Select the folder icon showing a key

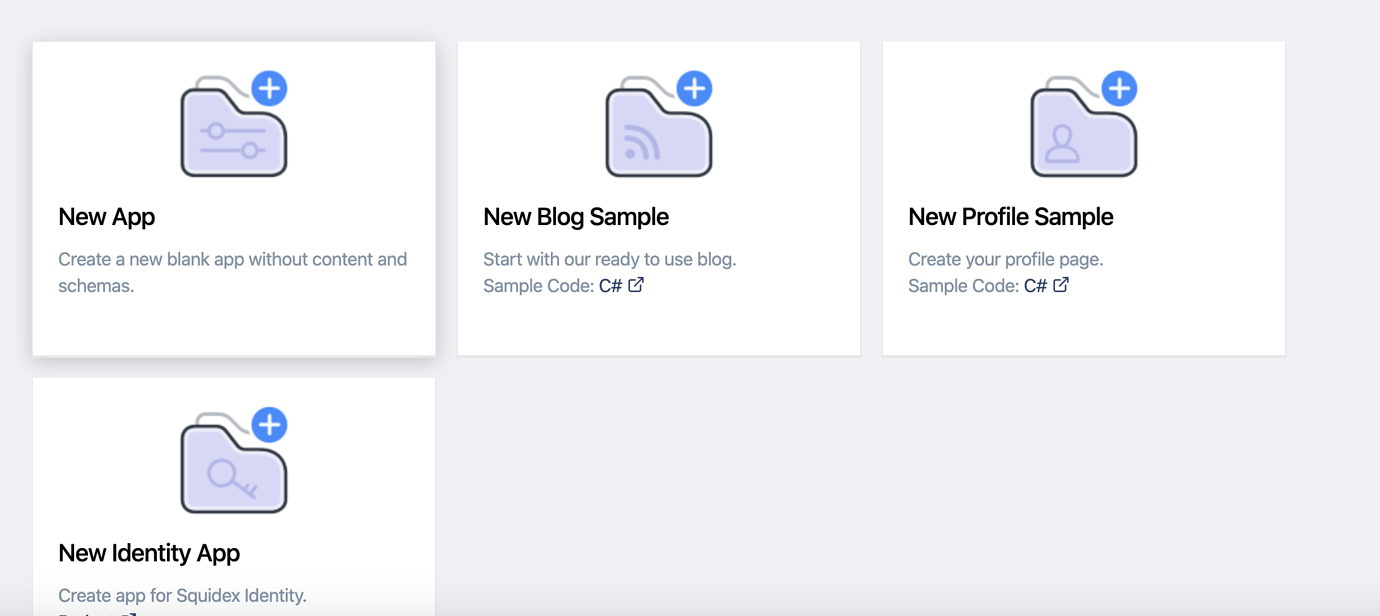tap(233, 460)
